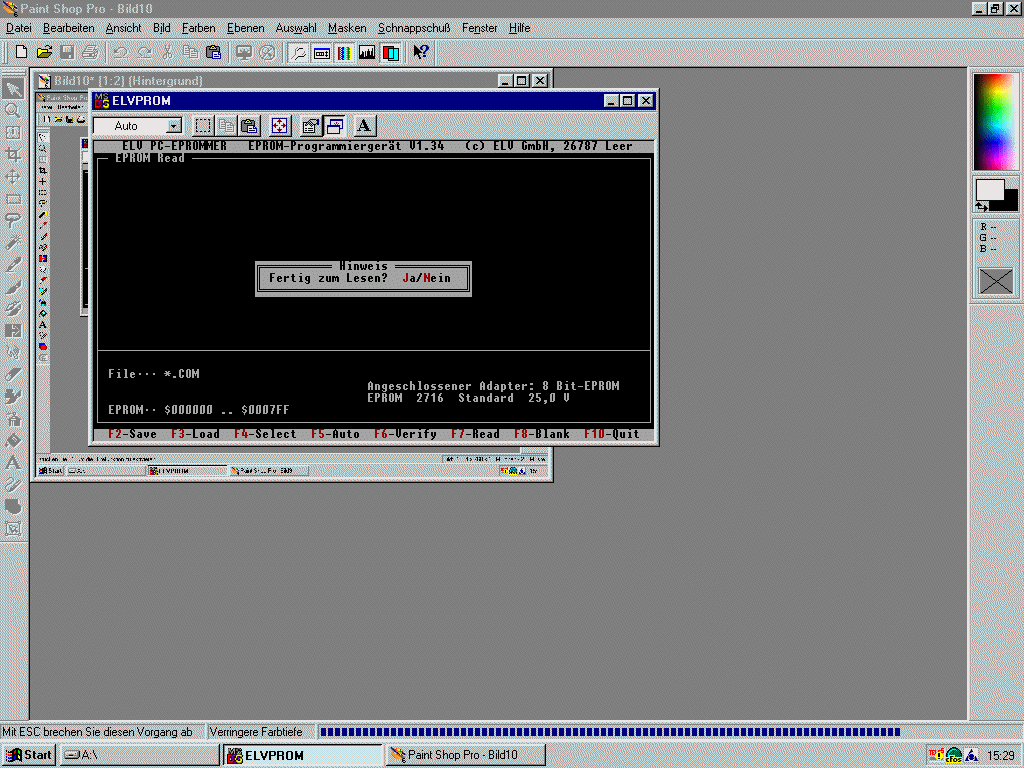Choose Nein in the Hinweis prompt
This screenshot has height=768, width=1024.
(437, 278)
